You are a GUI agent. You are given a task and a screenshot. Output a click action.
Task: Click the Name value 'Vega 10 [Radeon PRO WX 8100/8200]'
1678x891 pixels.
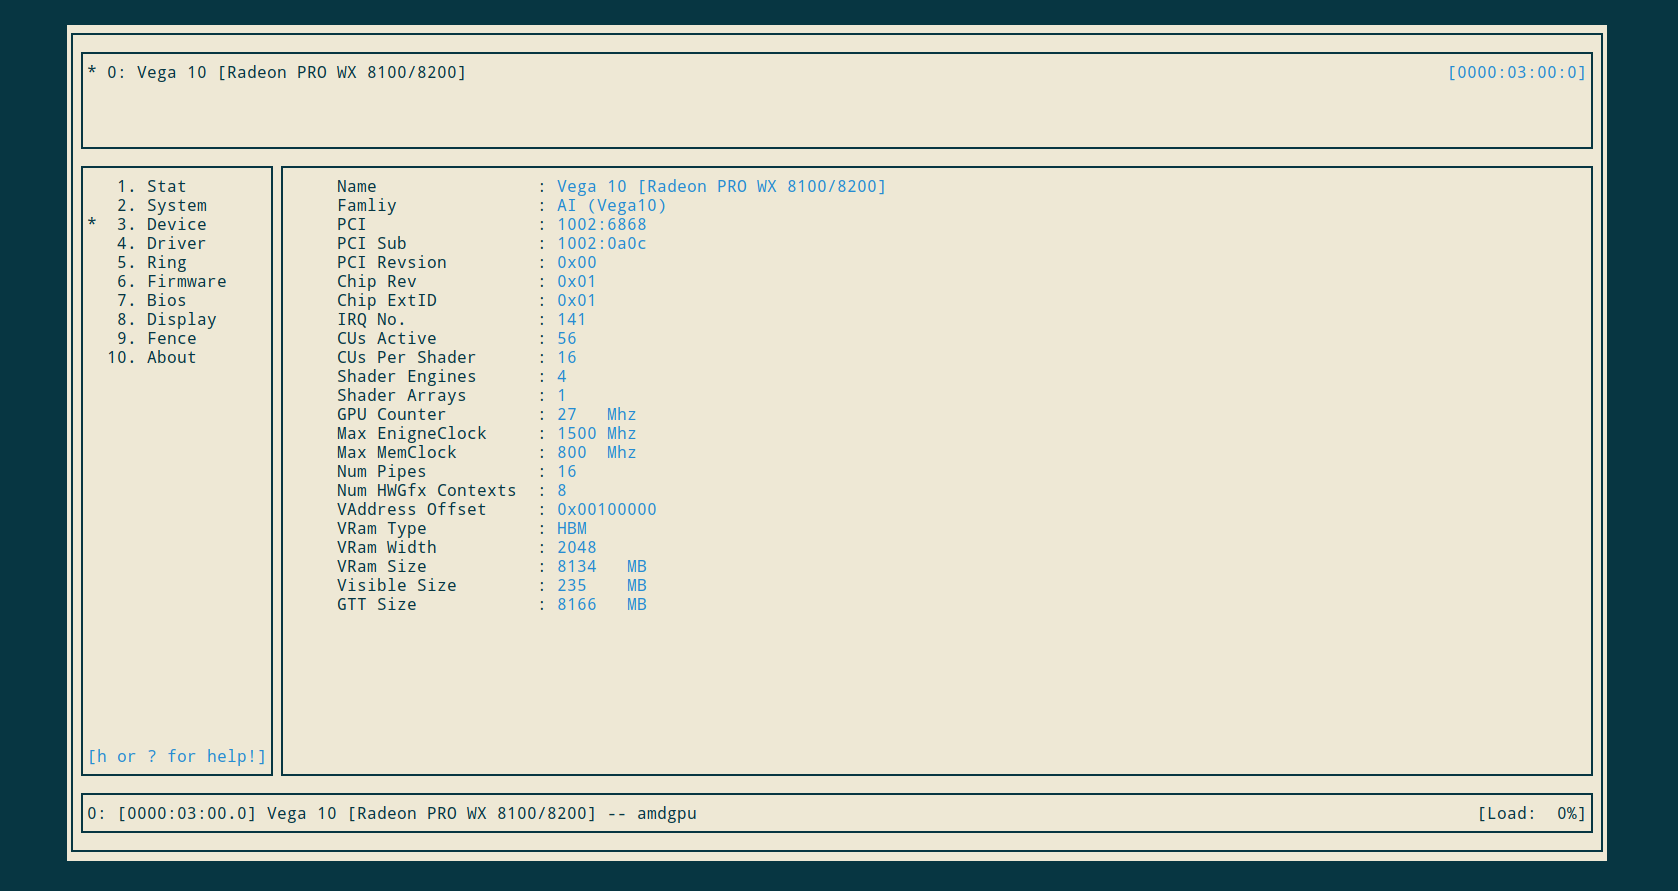point(722,186)
